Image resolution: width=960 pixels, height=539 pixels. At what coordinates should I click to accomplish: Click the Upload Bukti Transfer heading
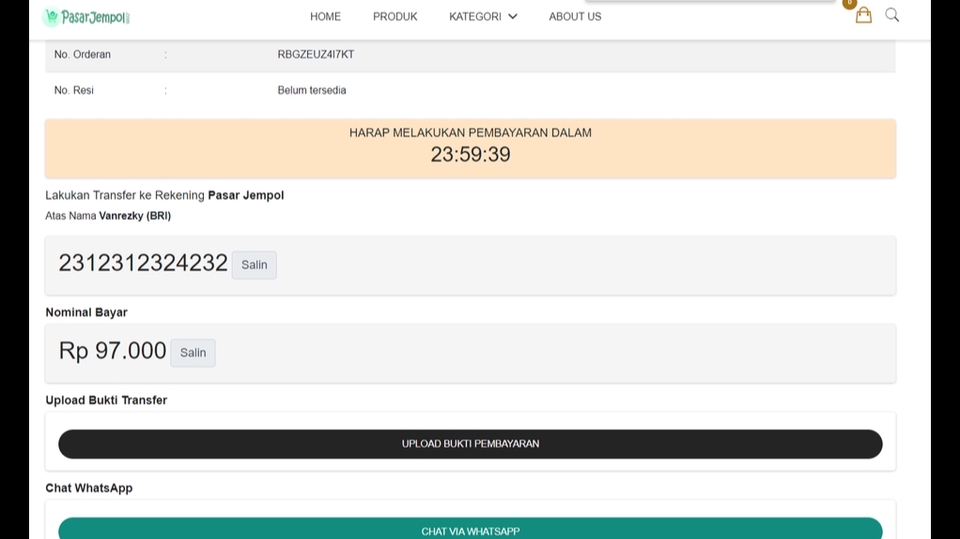coord(106,400)
